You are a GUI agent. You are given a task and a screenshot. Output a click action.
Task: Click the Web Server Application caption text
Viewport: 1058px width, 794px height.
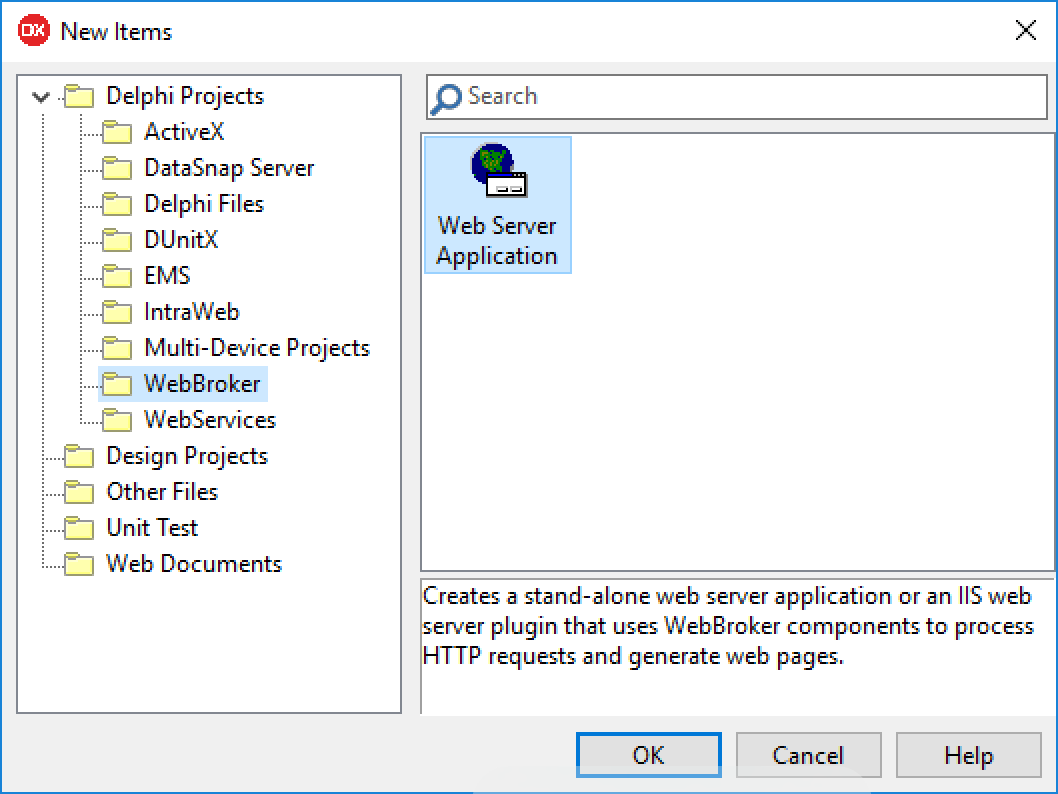497,241
